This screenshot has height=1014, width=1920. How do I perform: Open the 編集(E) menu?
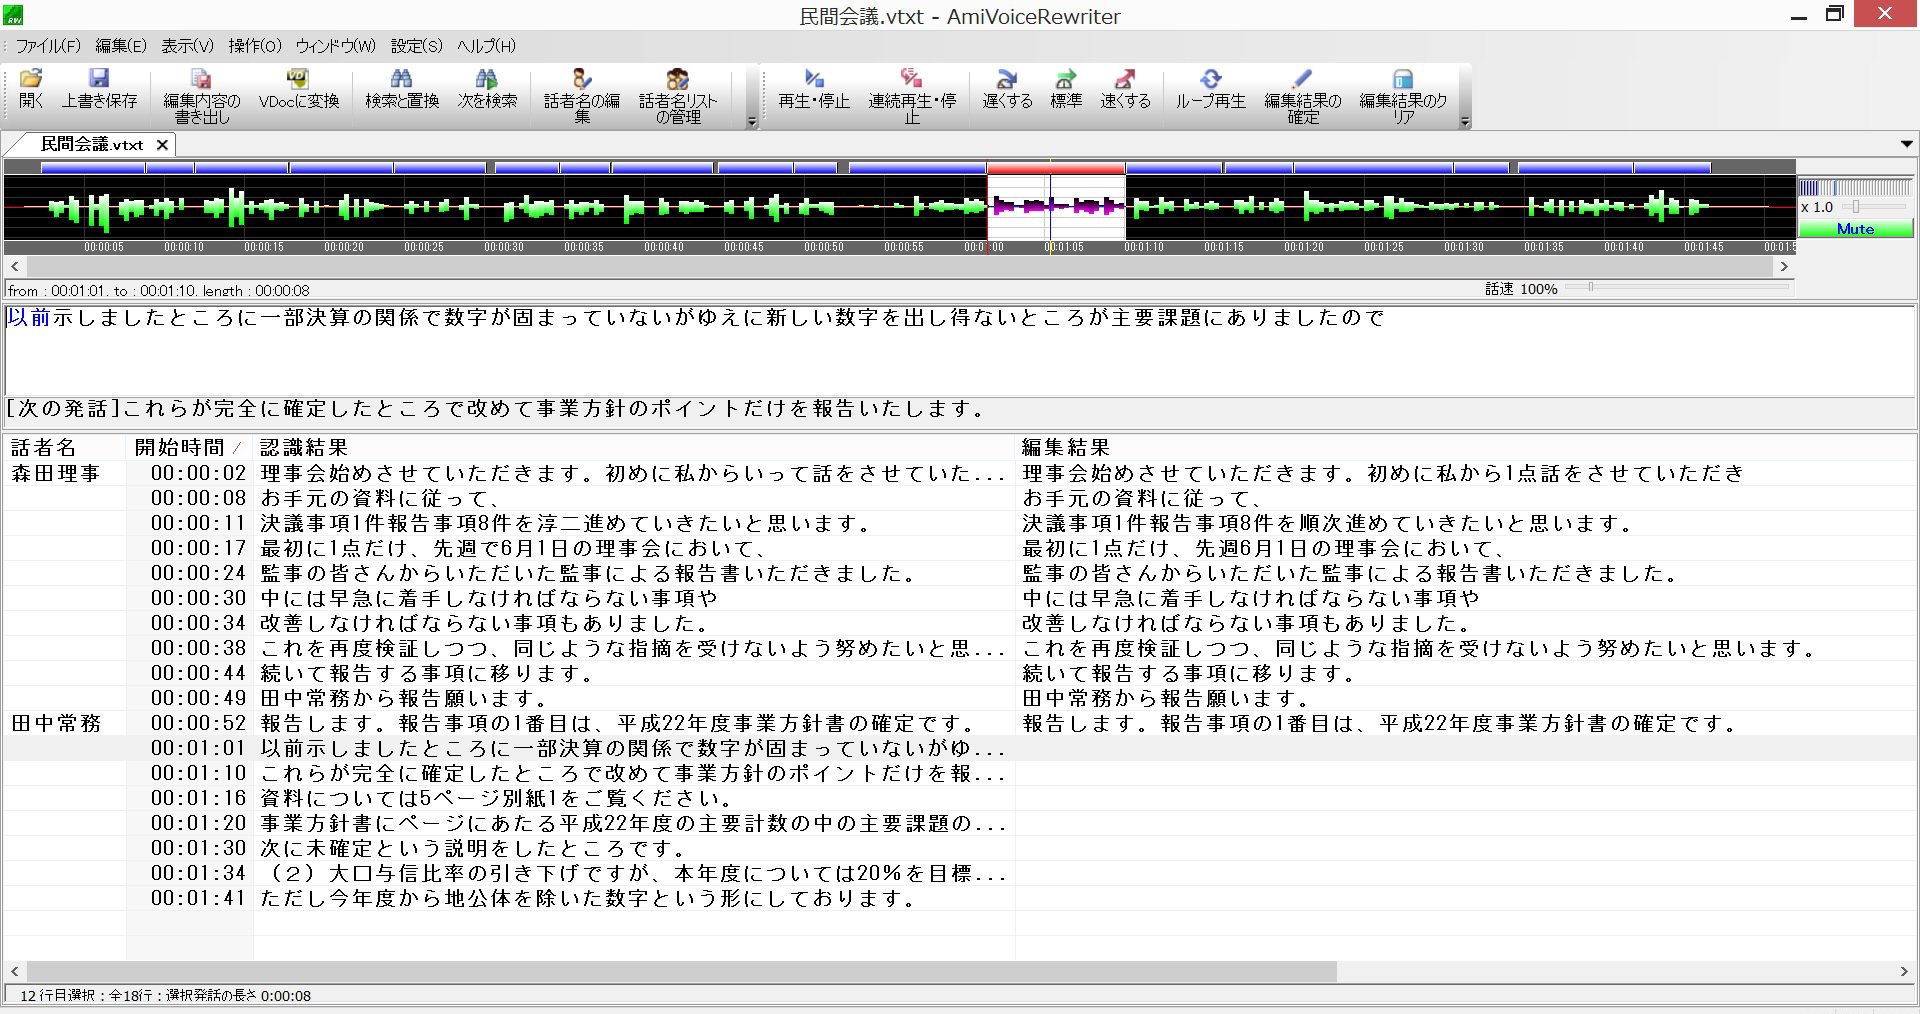121,46
